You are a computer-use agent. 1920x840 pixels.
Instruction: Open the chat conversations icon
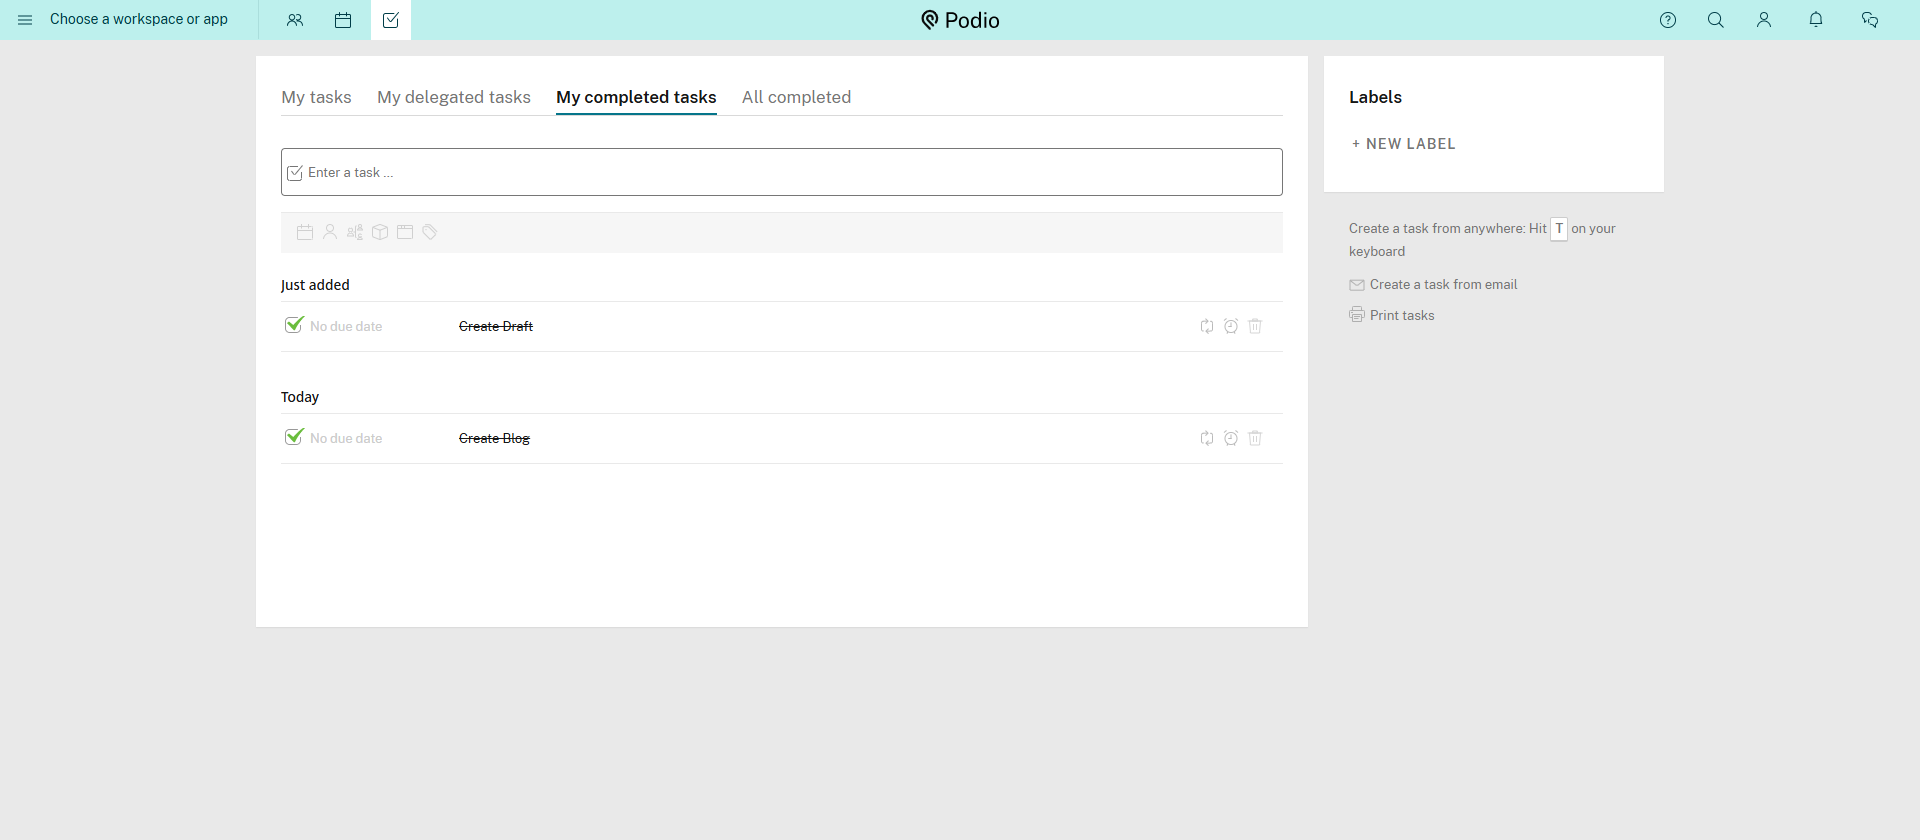[1869, 20]
